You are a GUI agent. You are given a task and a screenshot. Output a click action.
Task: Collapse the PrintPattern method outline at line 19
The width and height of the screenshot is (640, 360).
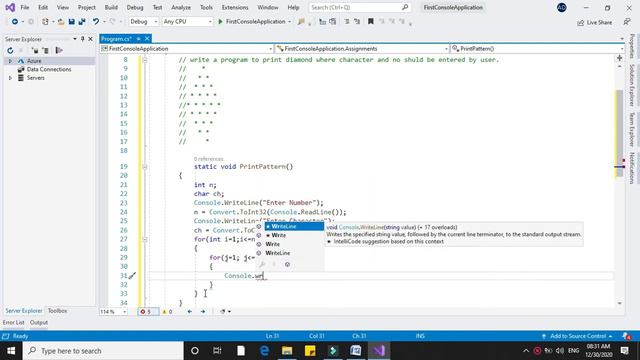(144, 167)
